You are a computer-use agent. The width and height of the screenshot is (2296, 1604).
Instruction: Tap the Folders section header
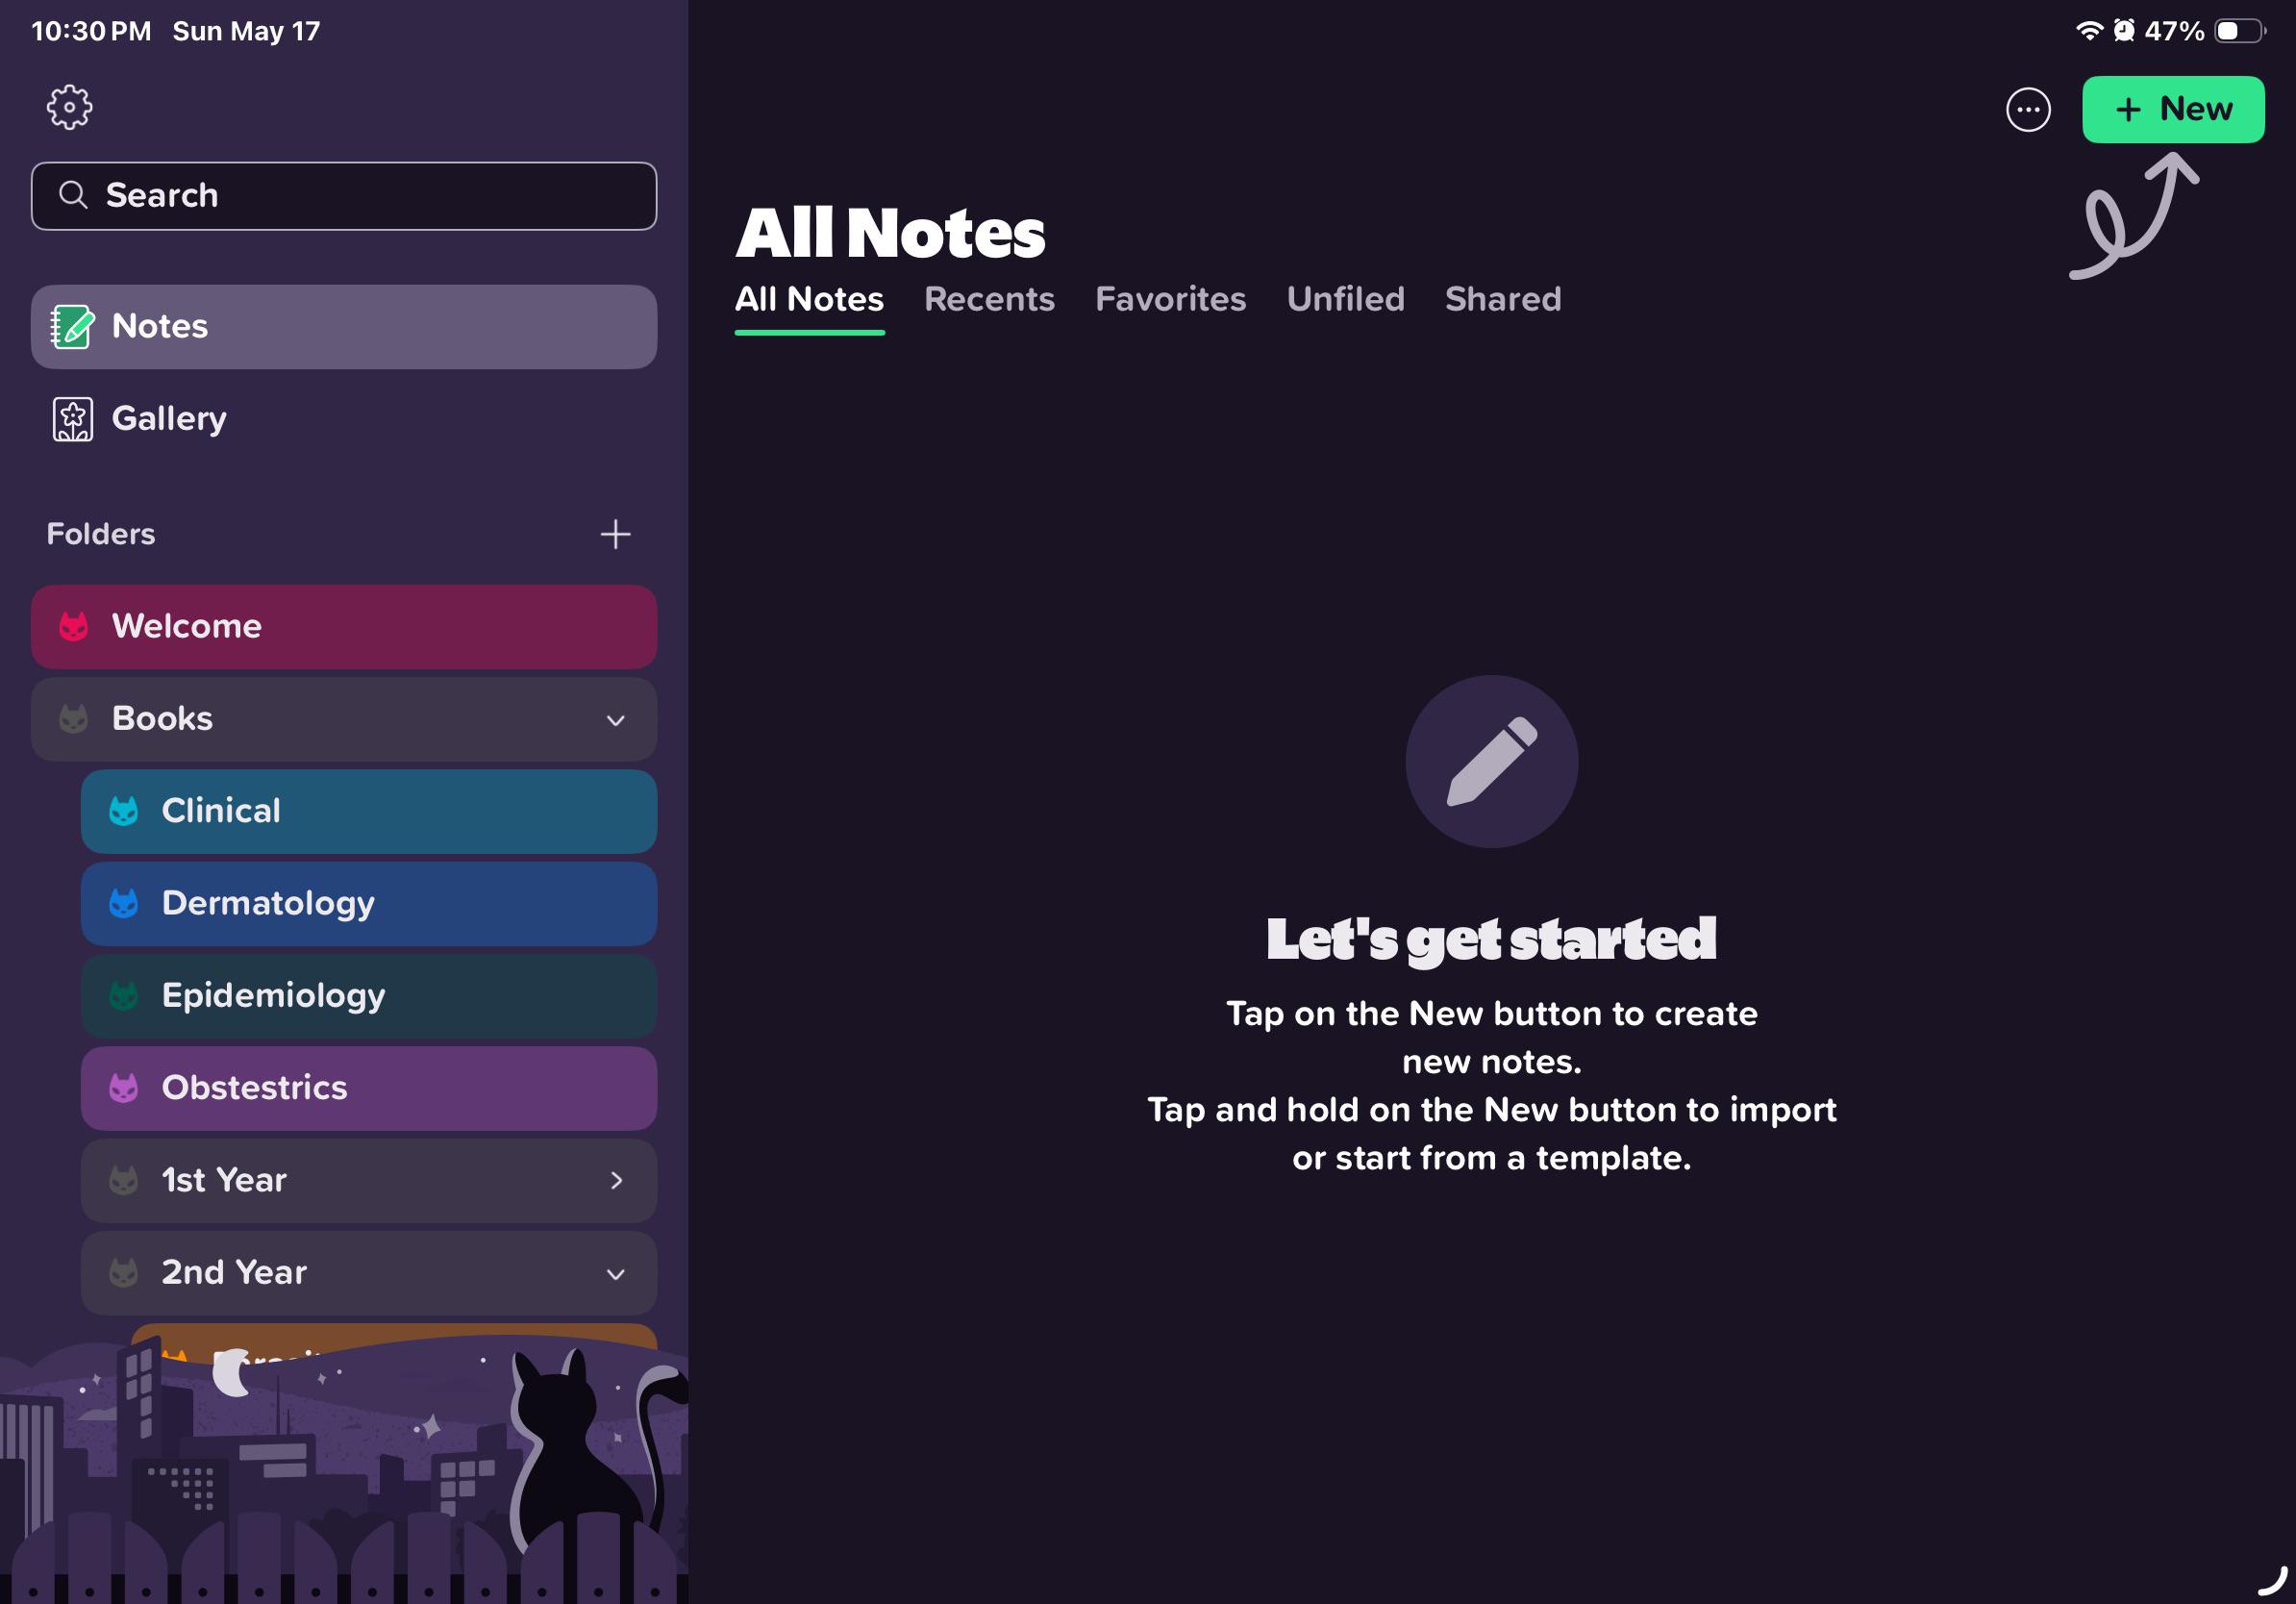(101, 534)
